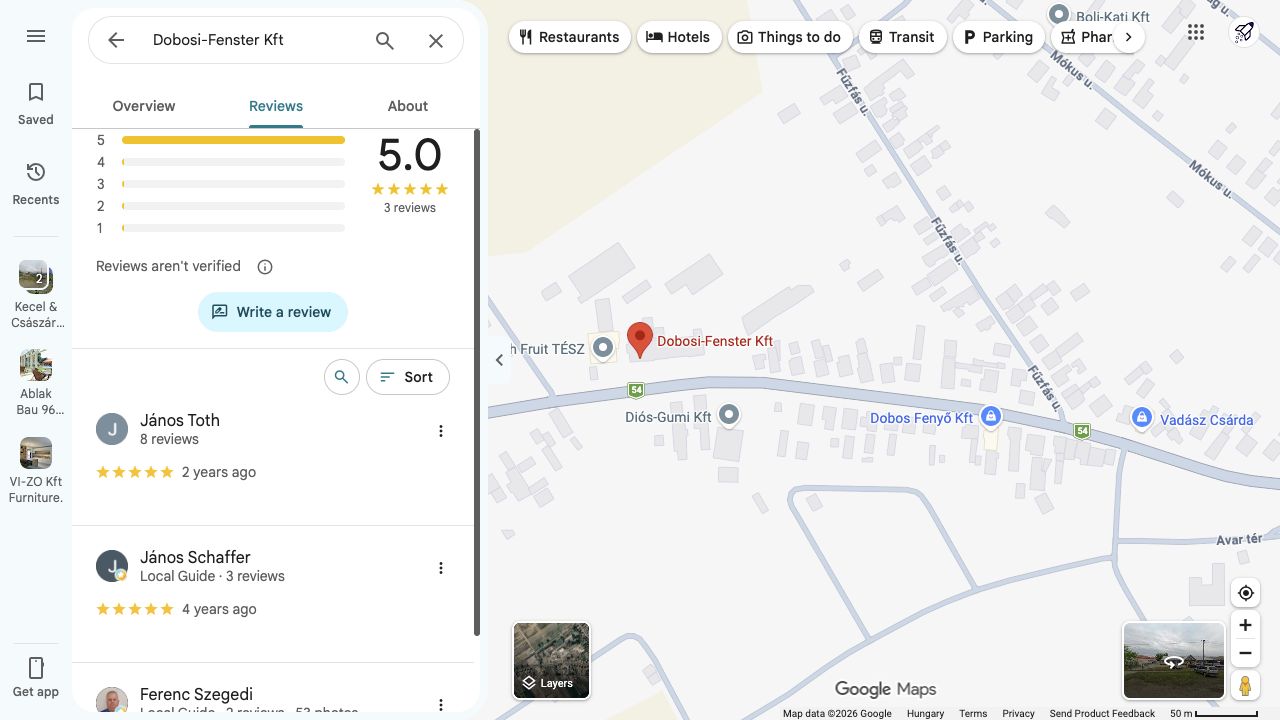Click Write a review button
Image resolution: width=1280 pixels, height=720 pixels.
point(273,312)
